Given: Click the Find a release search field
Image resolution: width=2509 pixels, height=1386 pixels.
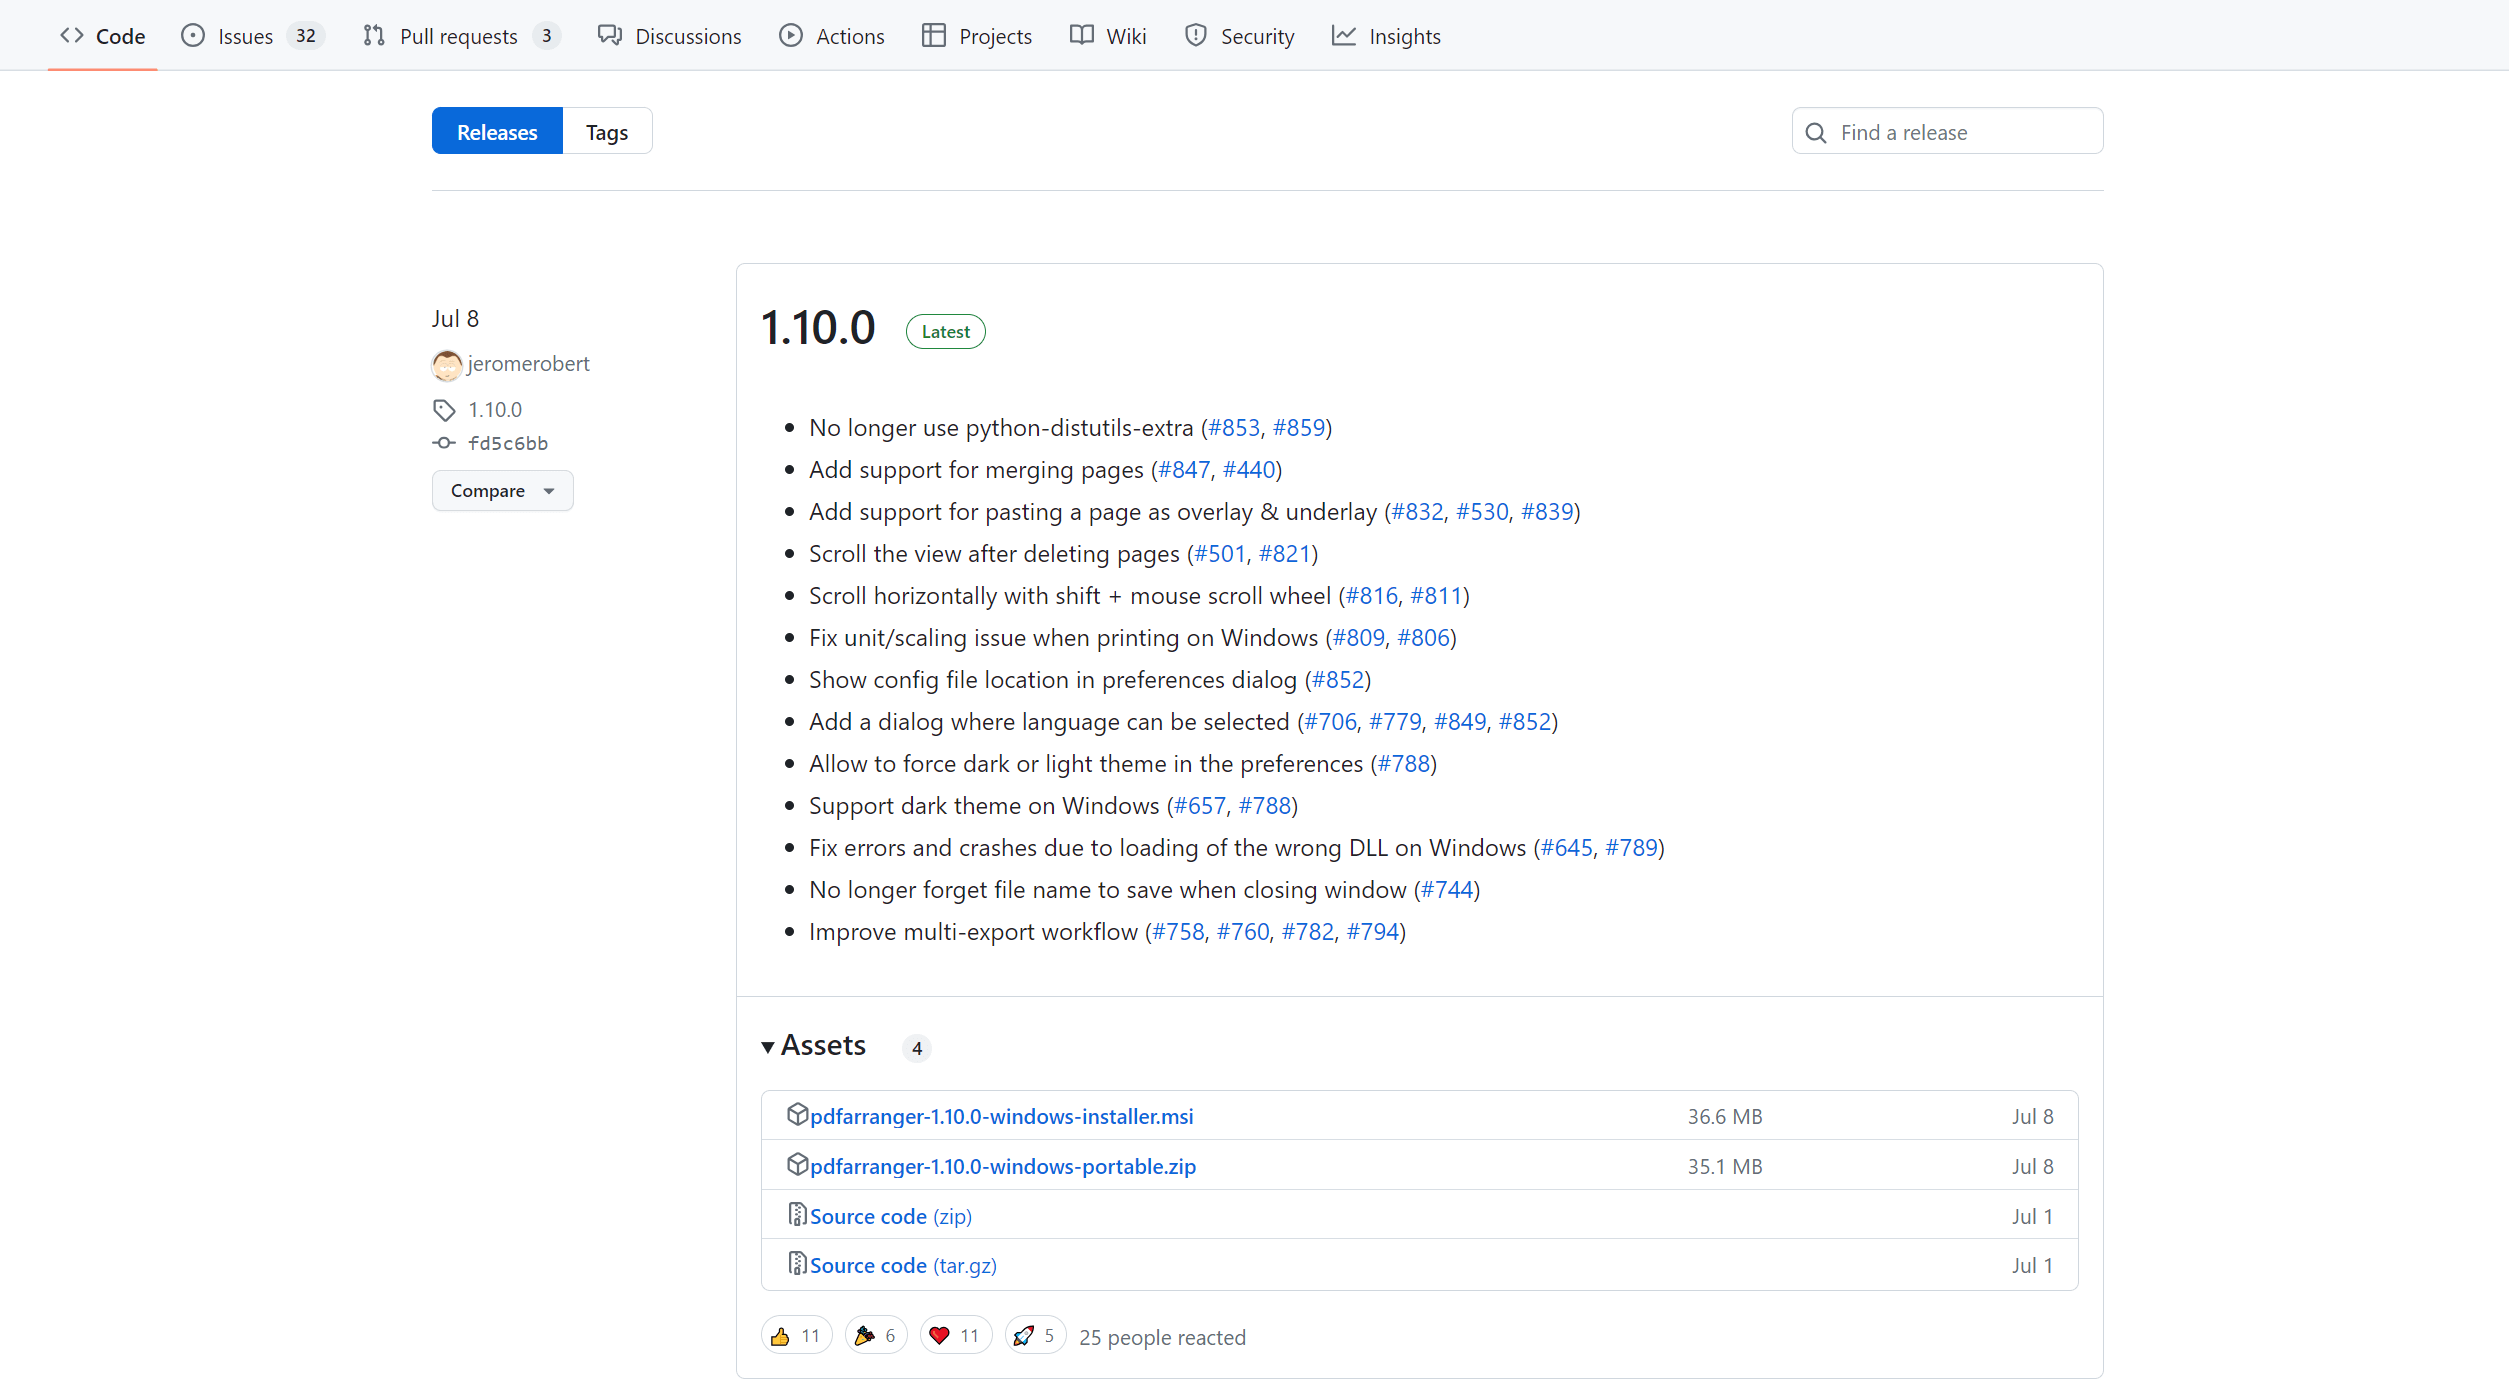Looking at the screenshot, I should pos(1947,132).
